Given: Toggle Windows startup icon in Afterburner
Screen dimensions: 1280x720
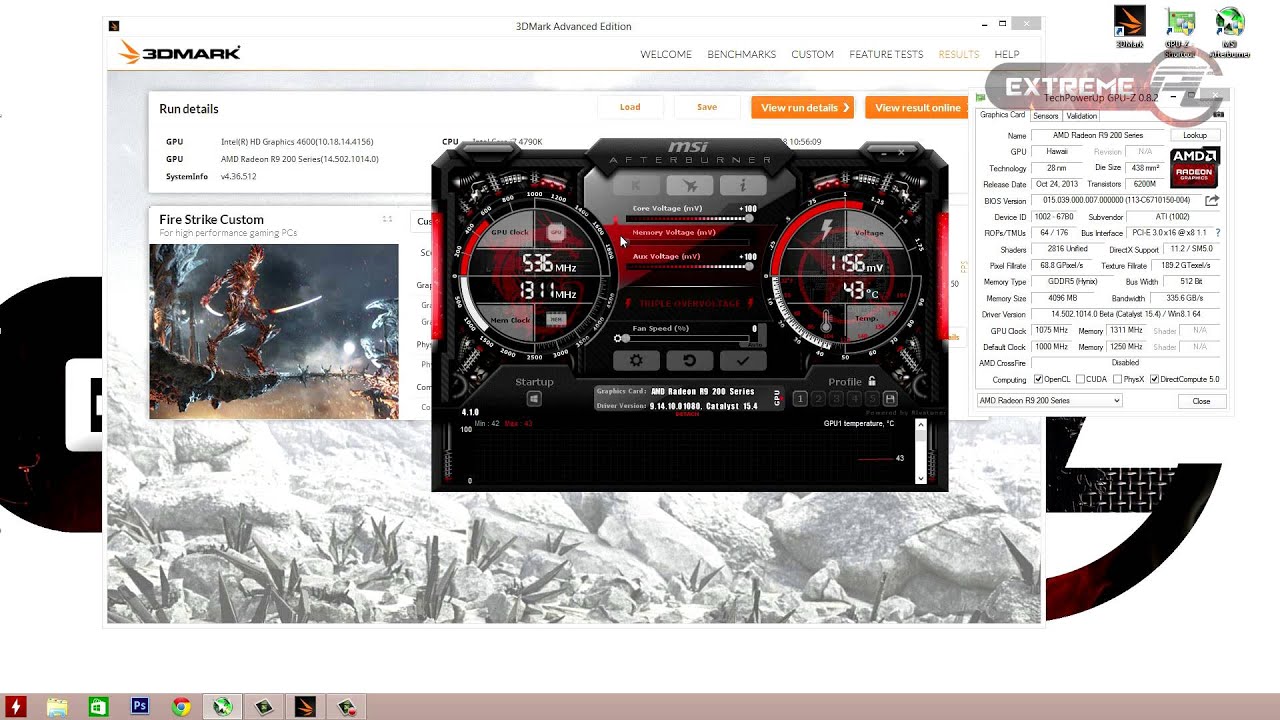Looking at the screenshot, I should 534,399.
